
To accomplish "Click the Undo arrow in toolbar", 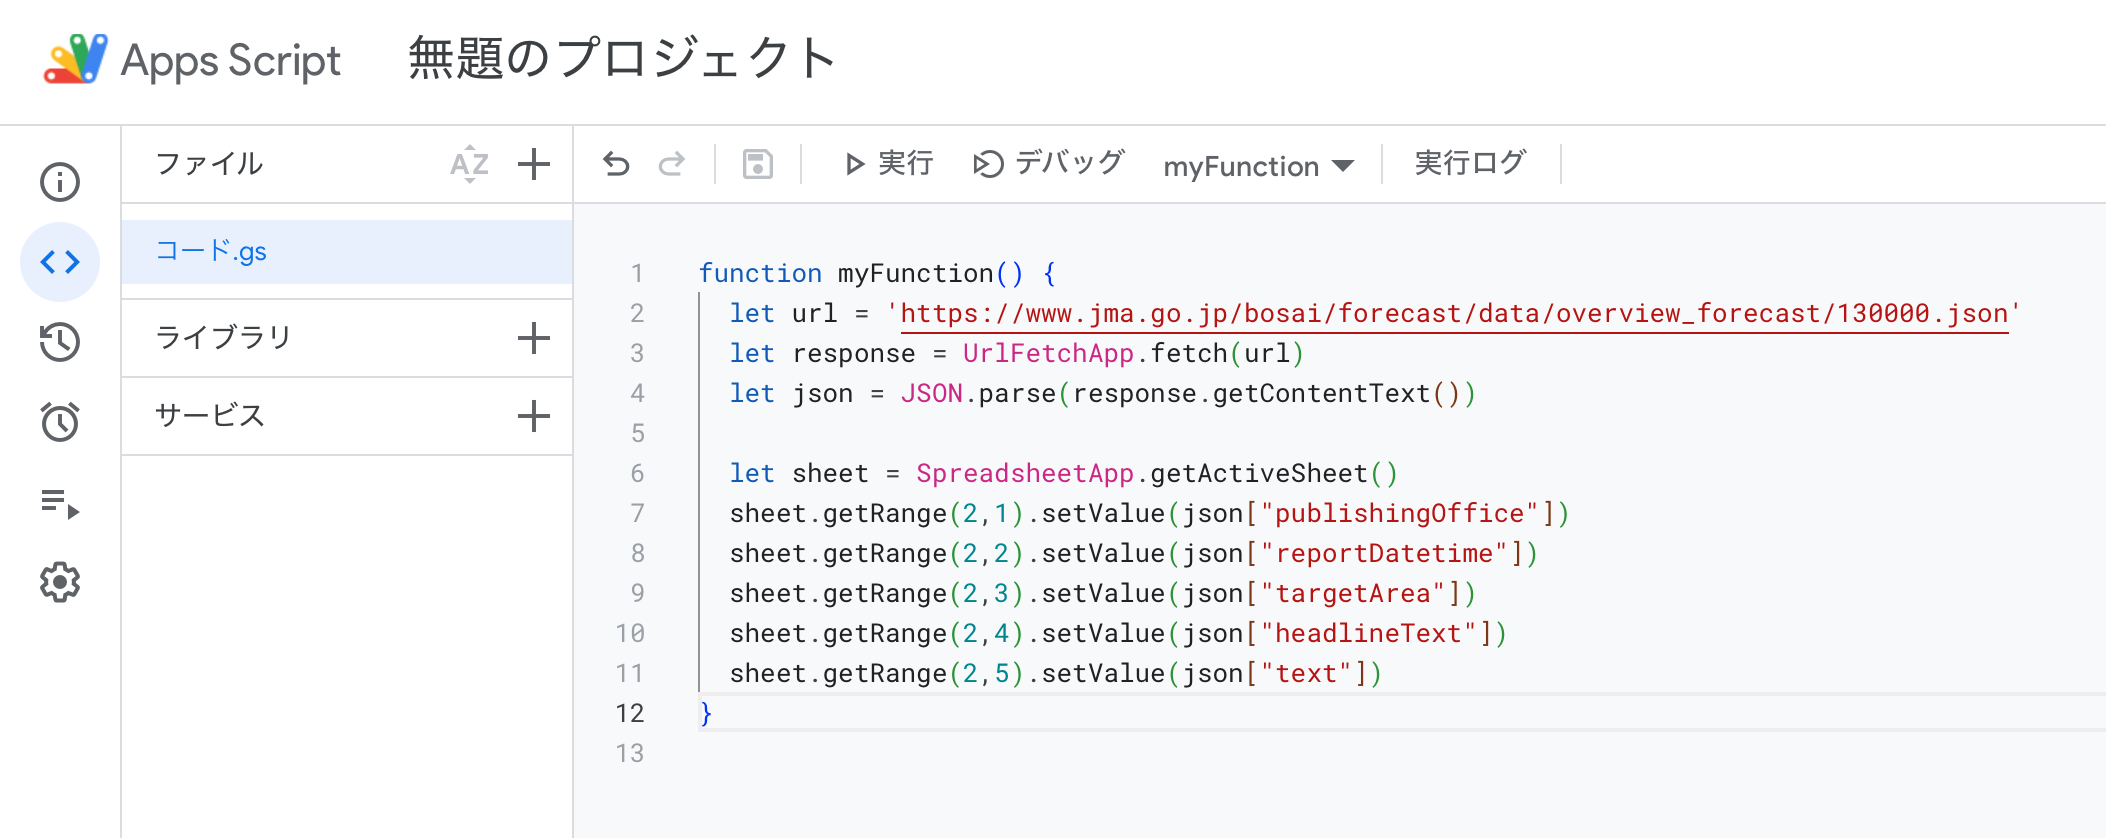I will 616,164.
